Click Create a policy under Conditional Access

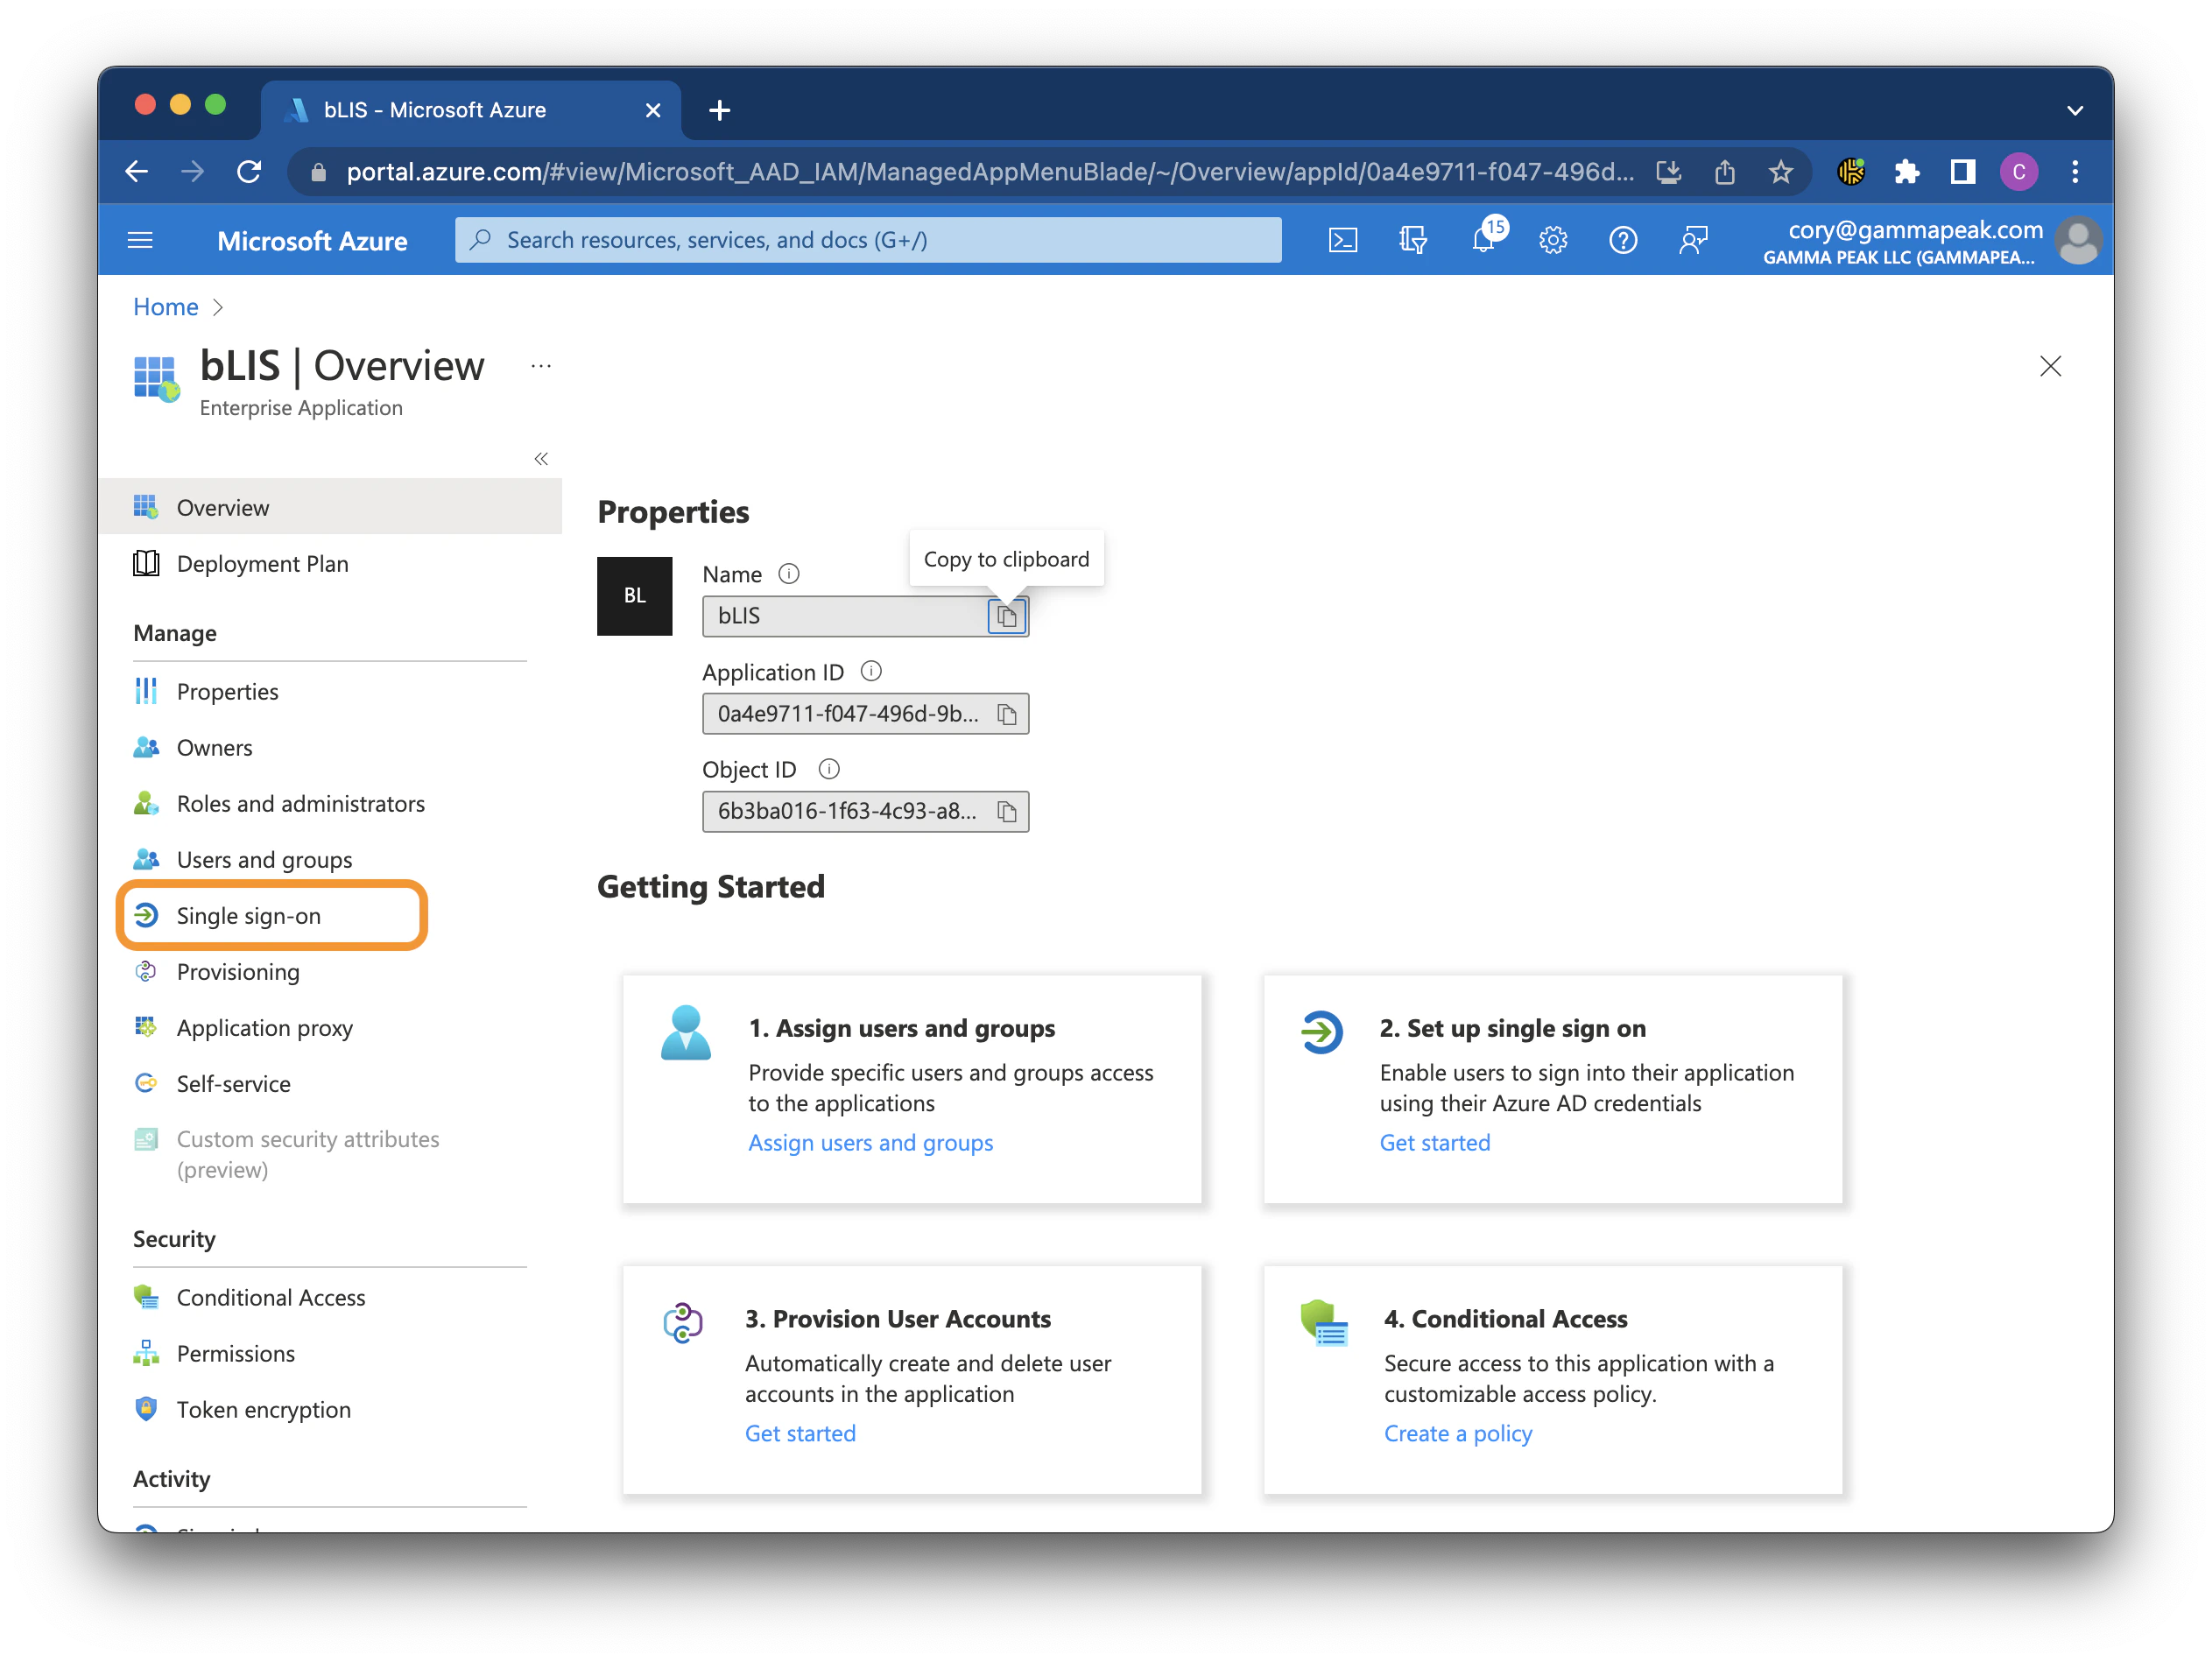point(1457,1433)
